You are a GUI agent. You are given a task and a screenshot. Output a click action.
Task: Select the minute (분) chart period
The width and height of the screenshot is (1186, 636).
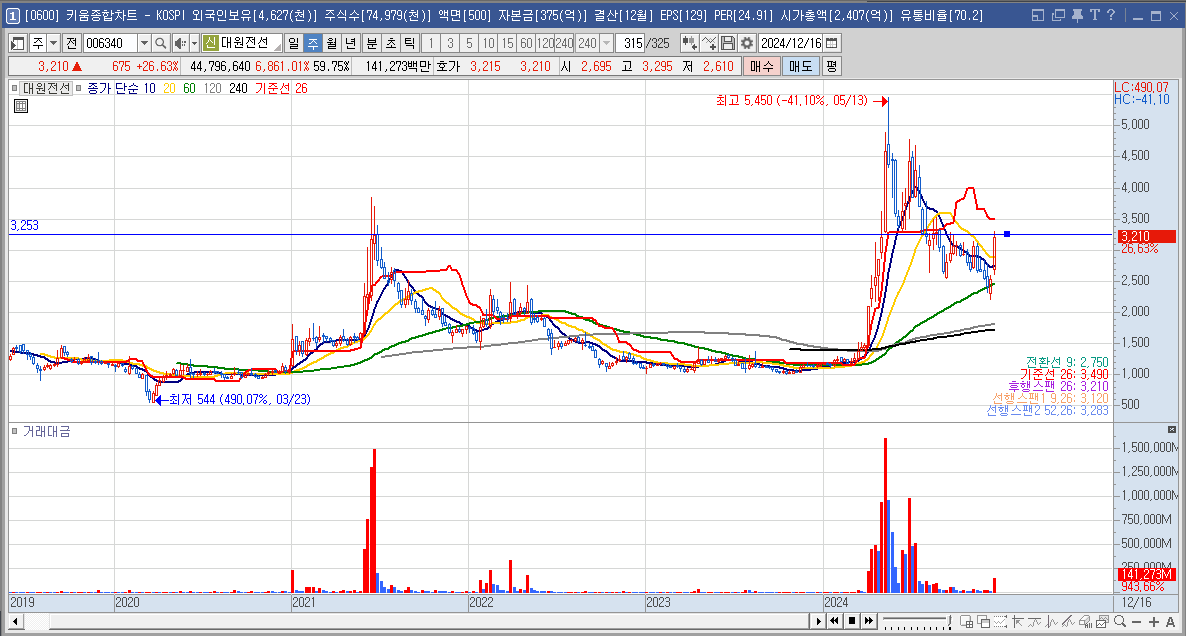pos(372,44)
